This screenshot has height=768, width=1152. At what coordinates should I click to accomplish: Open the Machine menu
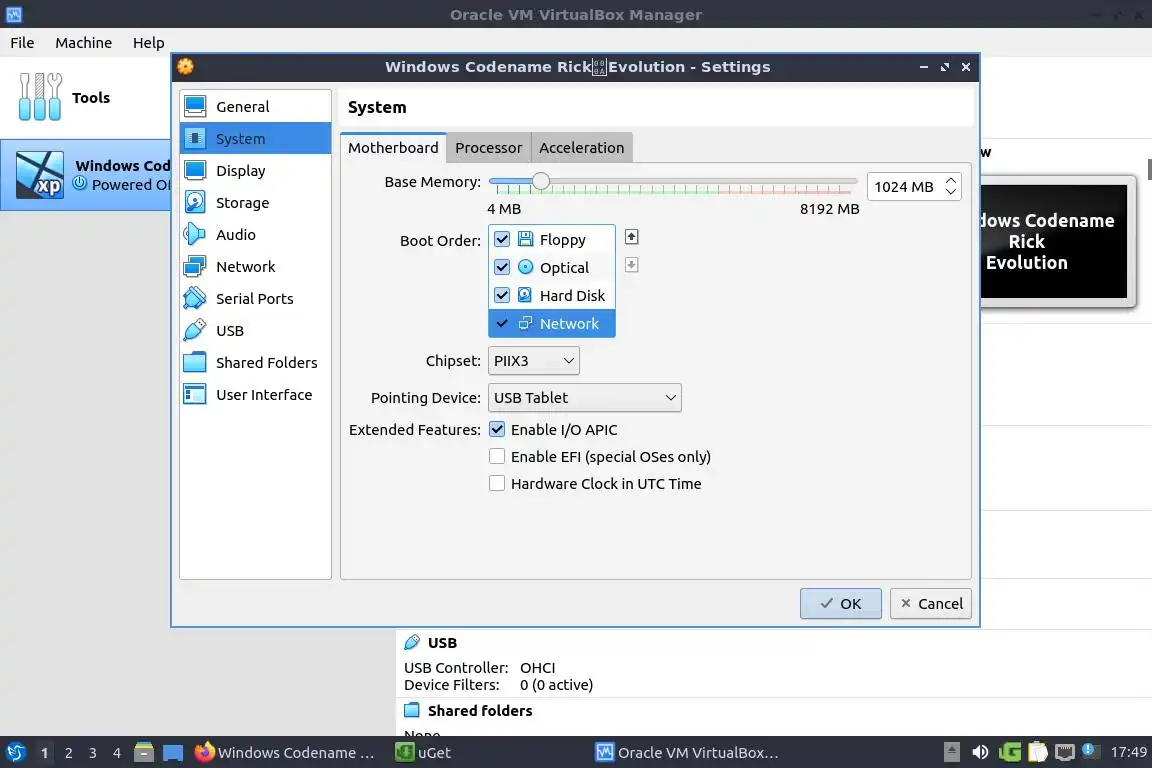point(84,43)
